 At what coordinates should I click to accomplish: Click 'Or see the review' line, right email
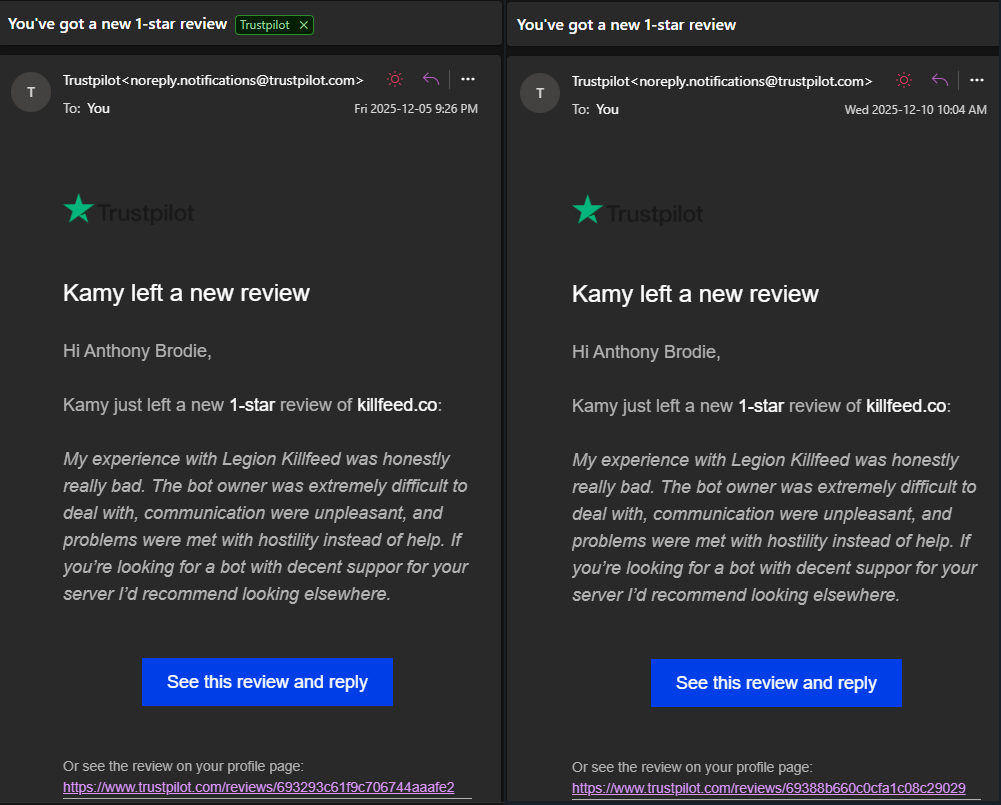692,767
